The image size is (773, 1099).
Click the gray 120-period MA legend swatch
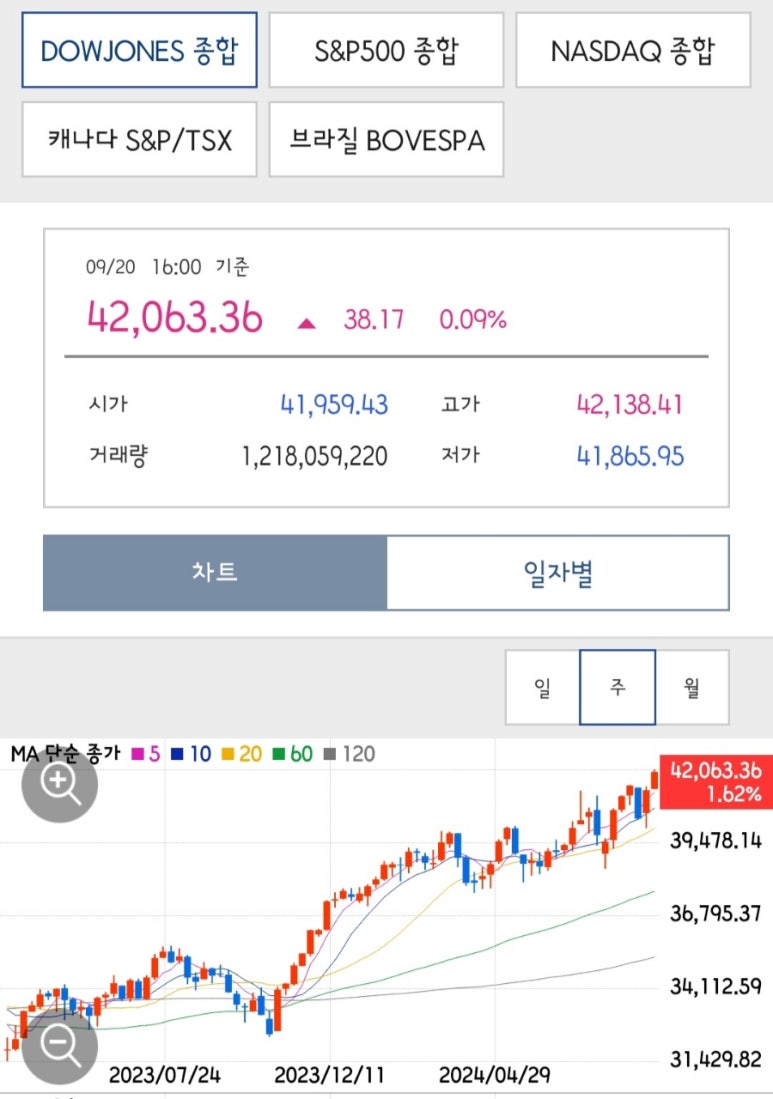[330, 754]
